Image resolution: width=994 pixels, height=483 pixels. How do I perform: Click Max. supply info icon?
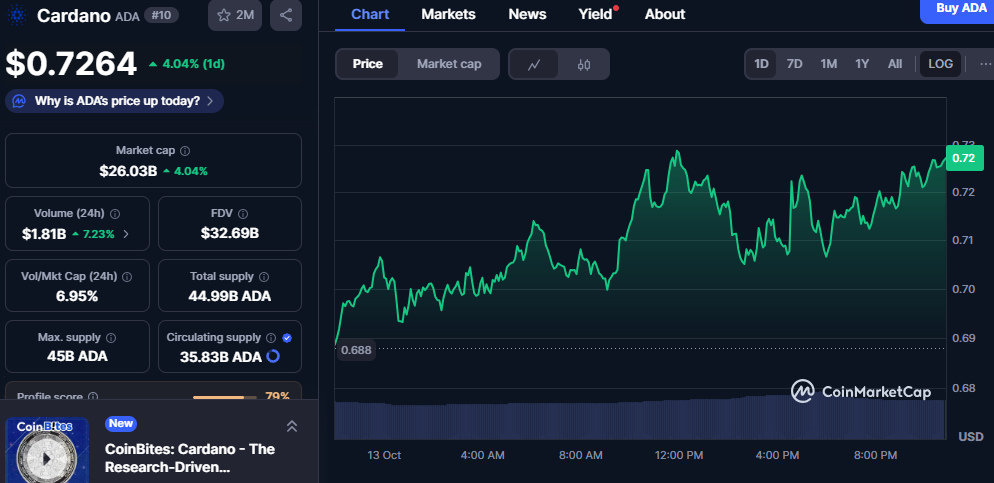point(110,338)
